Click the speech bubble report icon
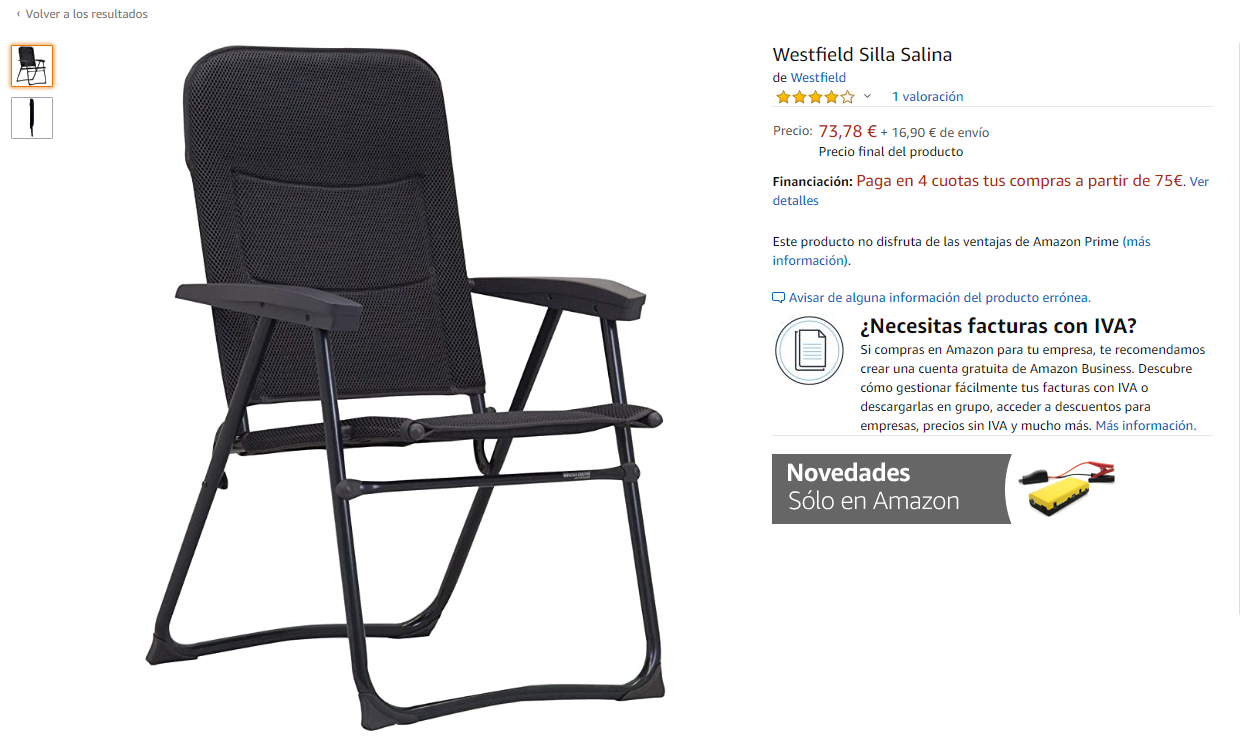 [779, 298]
